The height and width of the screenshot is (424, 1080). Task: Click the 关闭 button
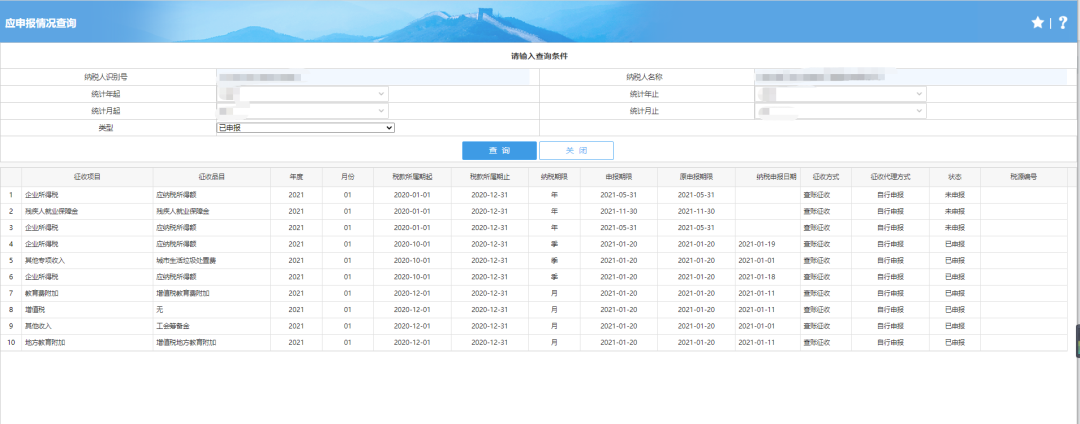tap(576, 151)
